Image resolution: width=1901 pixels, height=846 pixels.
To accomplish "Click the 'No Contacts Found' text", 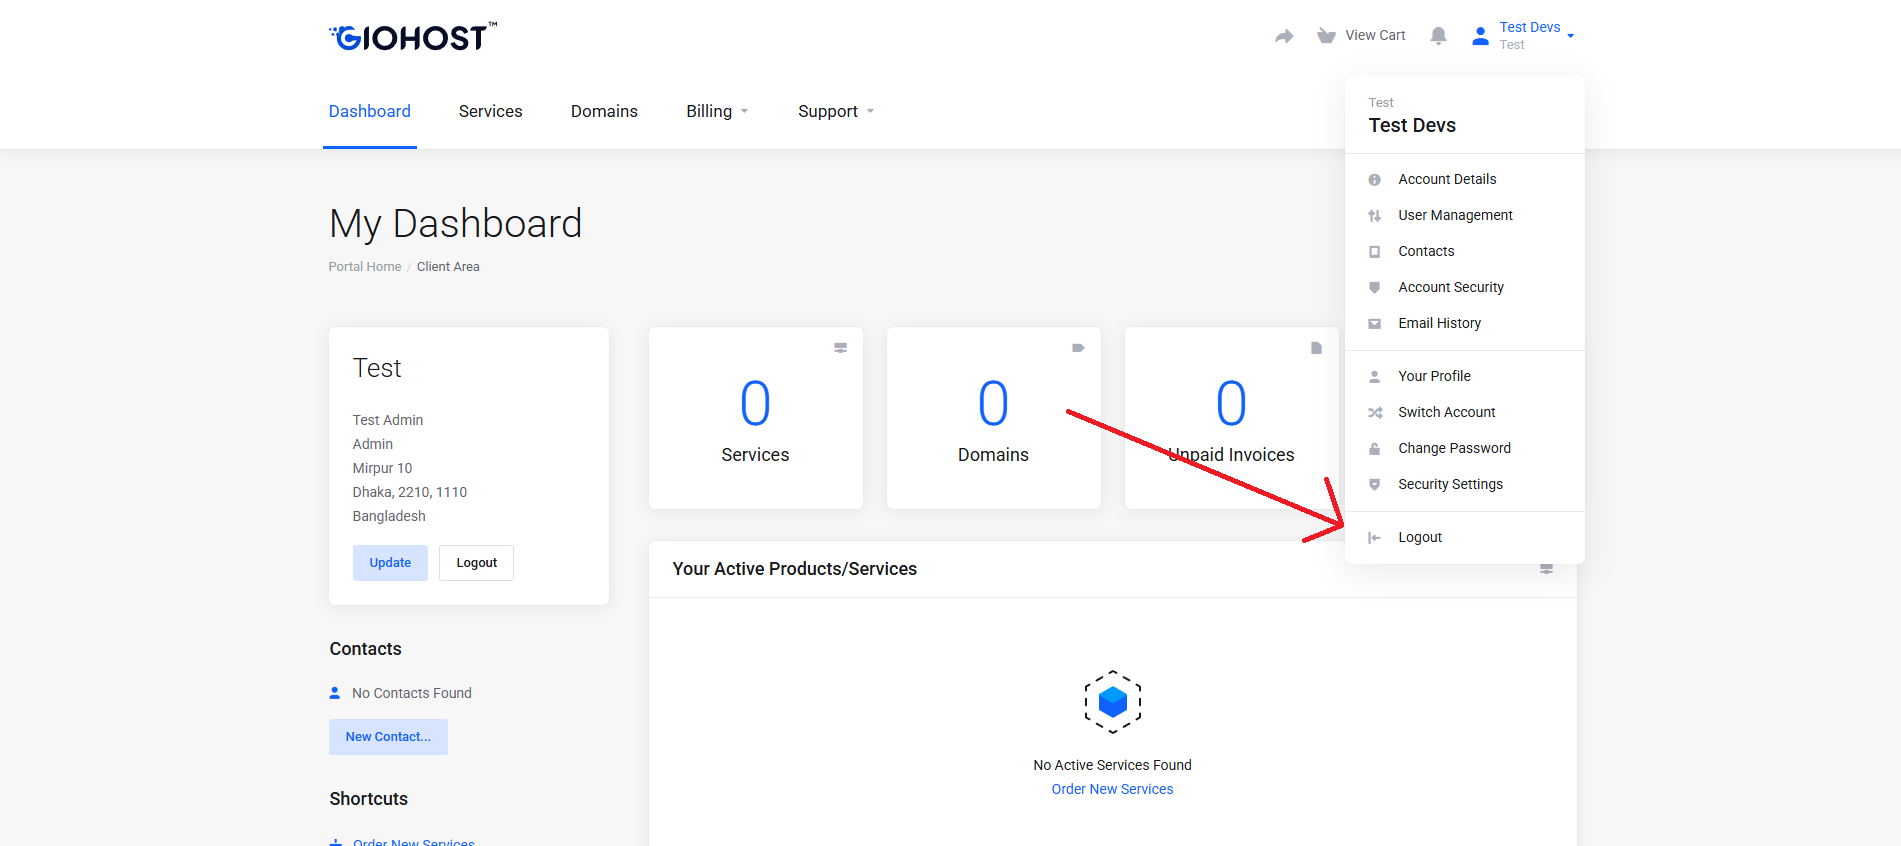I will [x=412, y=693].
